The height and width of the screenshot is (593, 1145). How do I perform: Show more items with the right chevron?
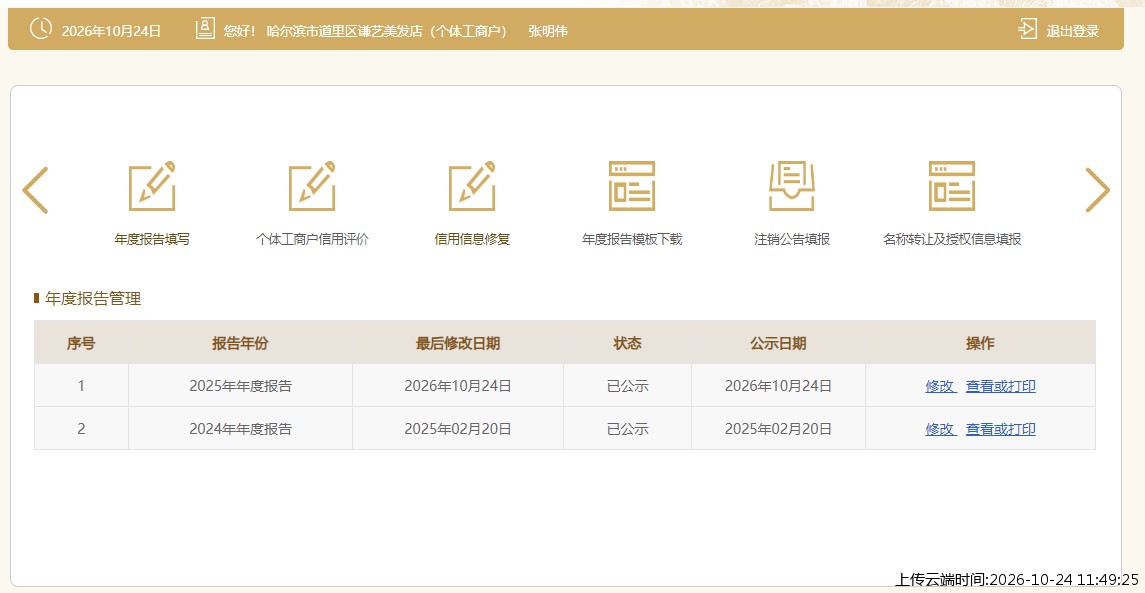coord(1097,190)
